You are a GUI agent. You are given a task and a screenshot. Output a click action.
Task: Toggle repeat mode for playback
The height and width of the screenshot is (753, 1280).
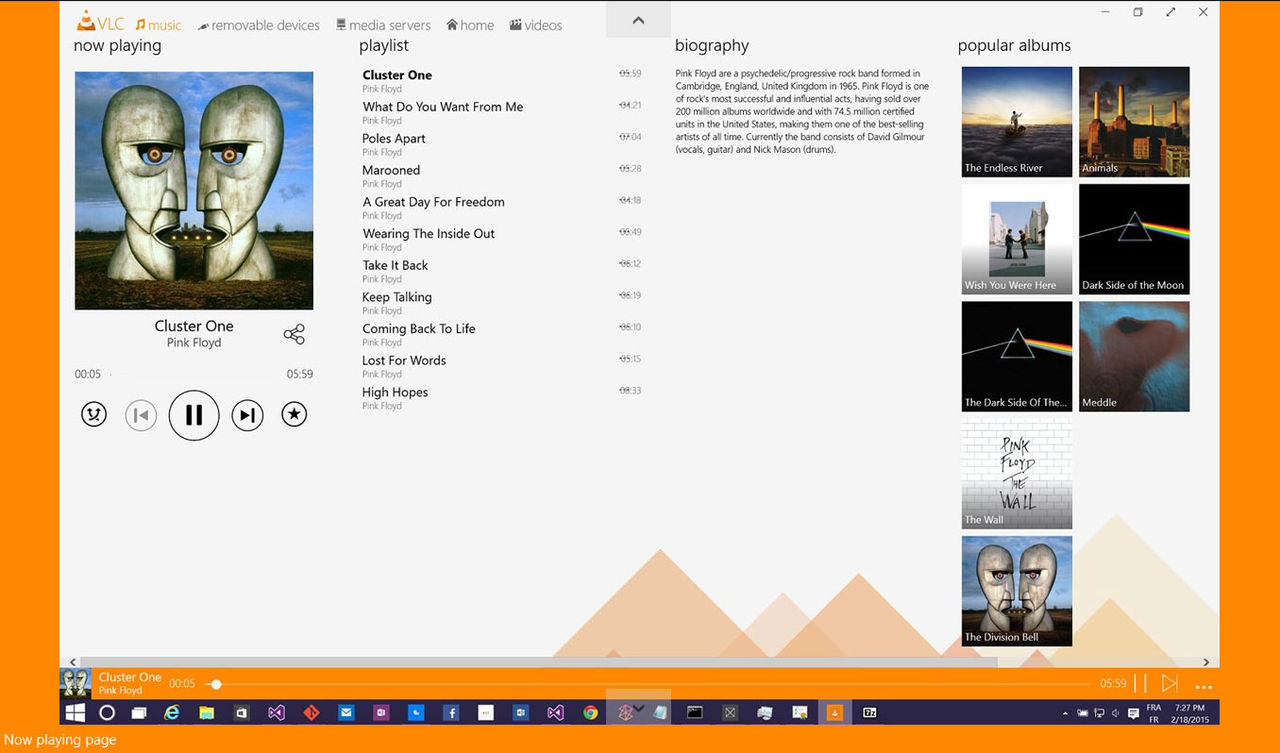(93, 413)
